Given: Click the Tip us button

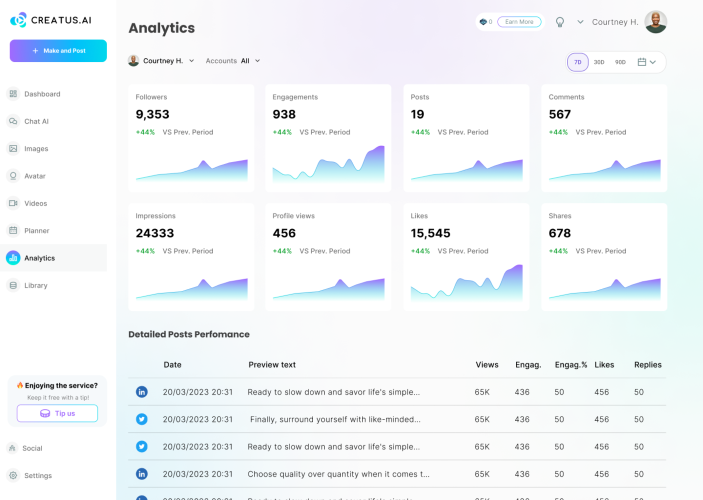Looking at the screenshot, I should (x=57, y=413).
